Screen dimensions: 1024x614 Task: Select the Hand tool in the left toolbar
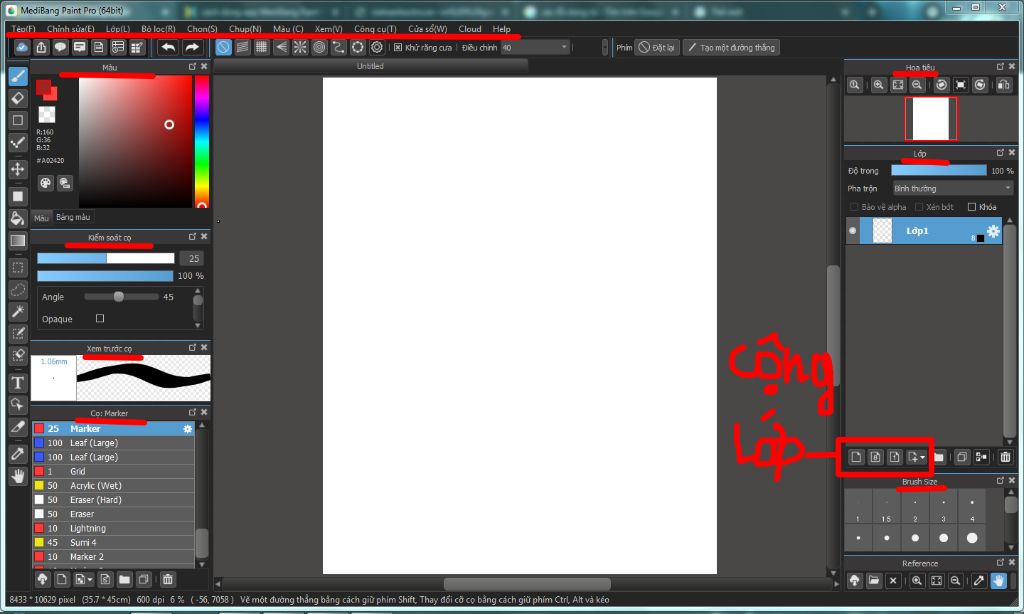point(18,476)
